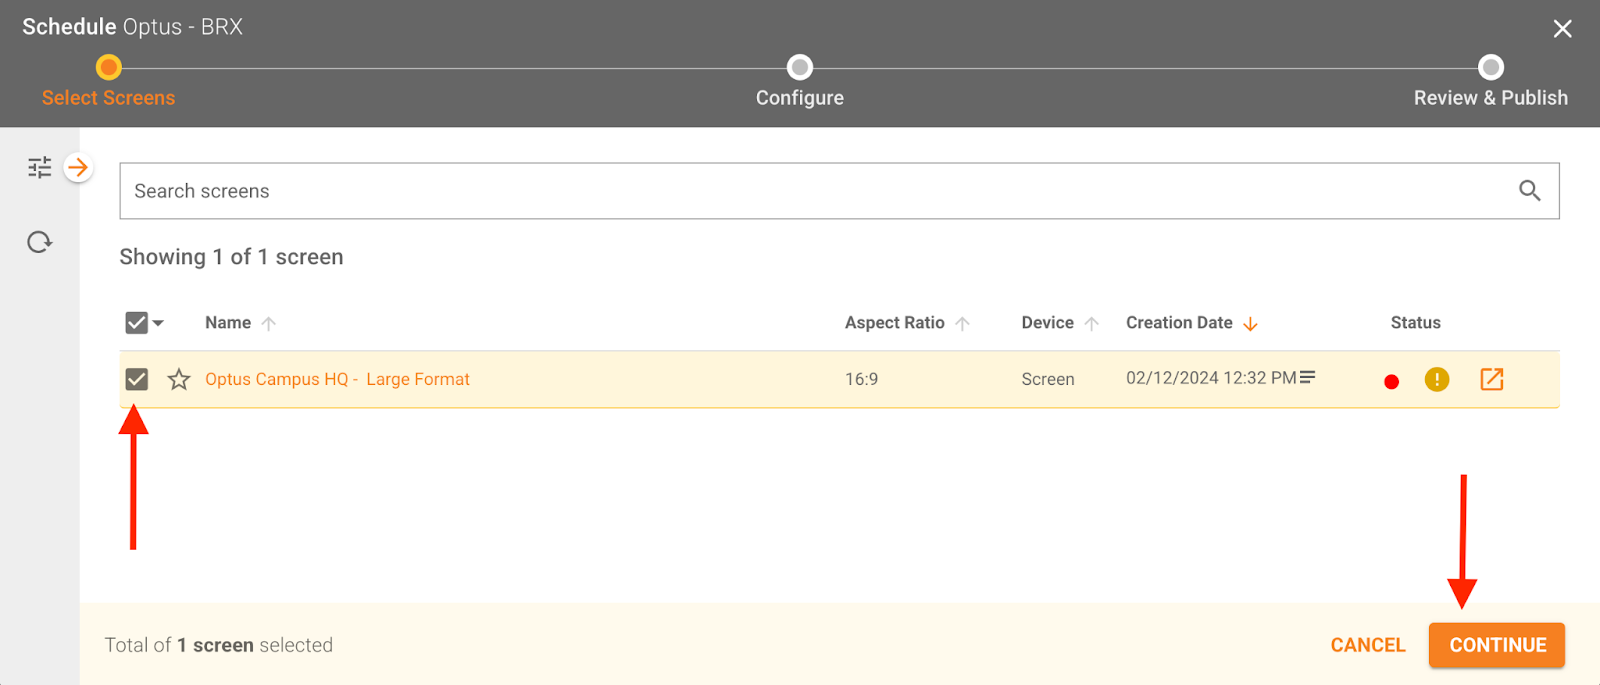
Task: Click the orange arrow expand sidebar button
Action: (x=78, y=167)
